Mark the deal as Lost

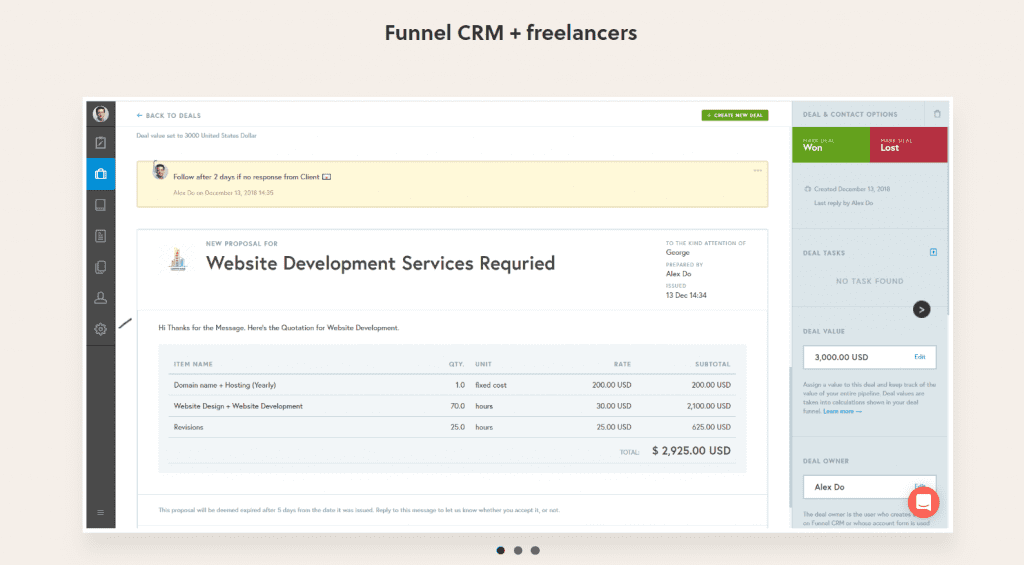click(x=908, y=144)
